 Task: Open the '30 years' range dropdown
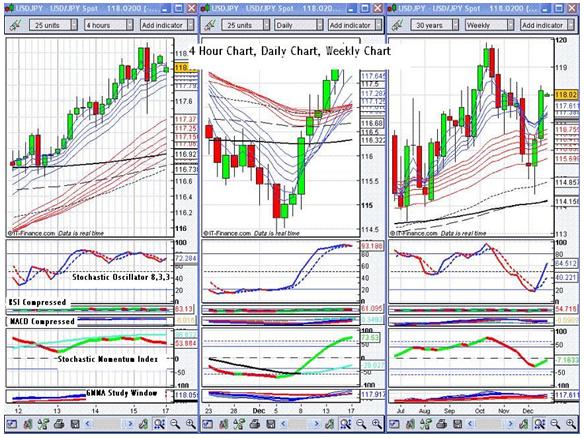click(435, 25)
